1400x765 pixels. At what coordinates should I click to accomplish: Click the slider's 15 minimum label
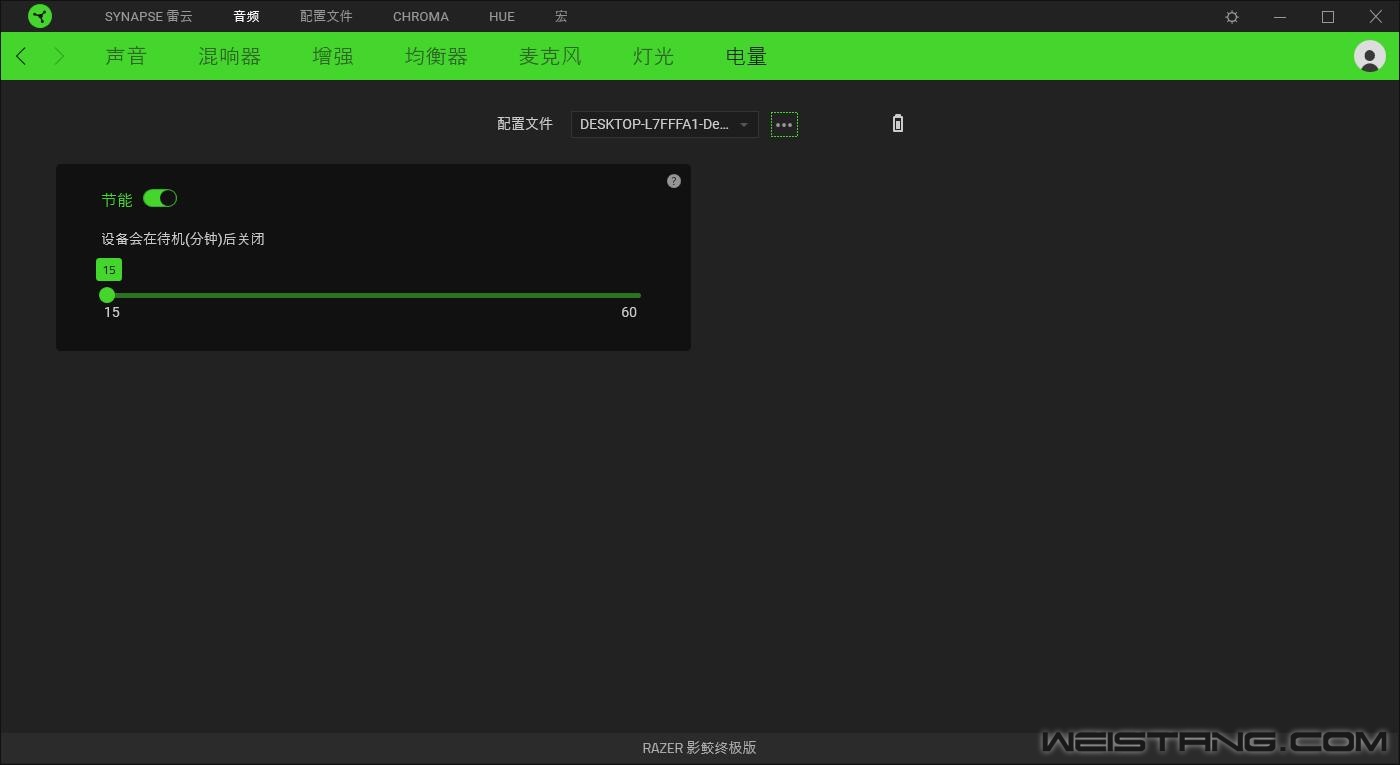point(112,312)
